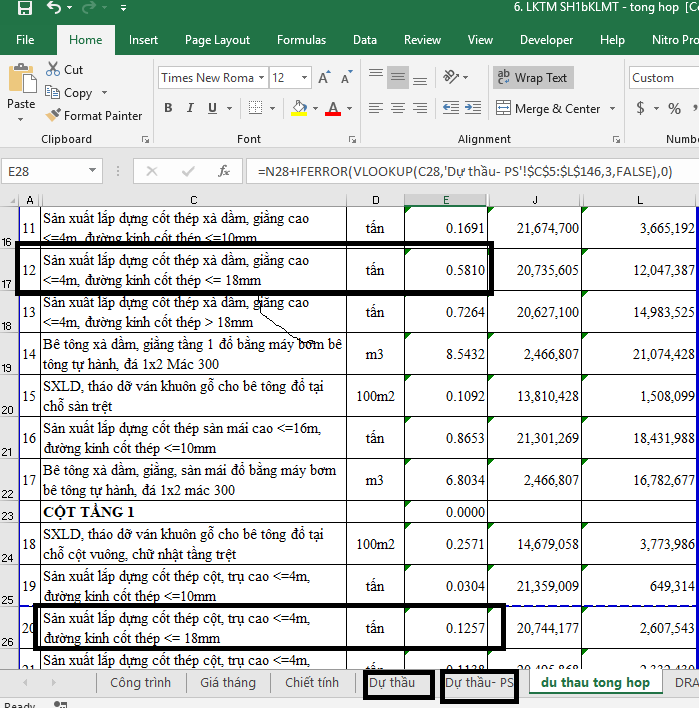Increase the cell indent
Viewport: 699px width, 708px height.
[473, 108]
